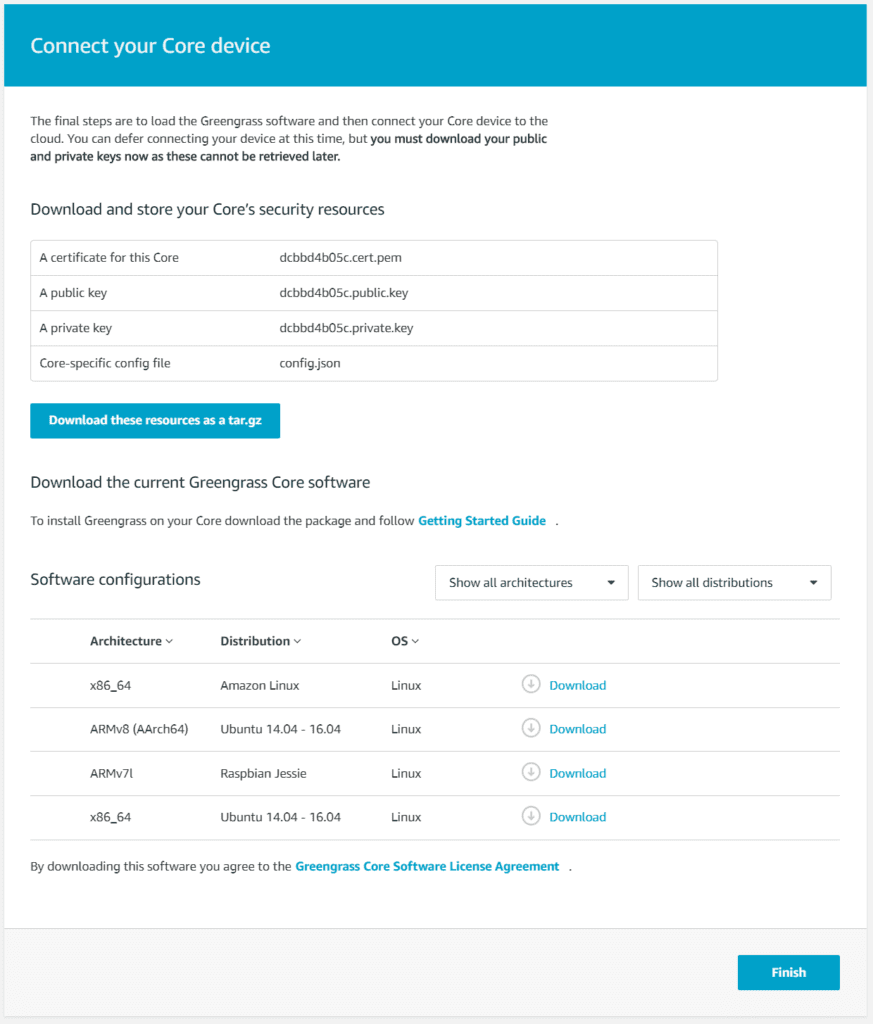Click the Finish button
This screenshot has height=1024, width=873.
click(x=788, y=972)
